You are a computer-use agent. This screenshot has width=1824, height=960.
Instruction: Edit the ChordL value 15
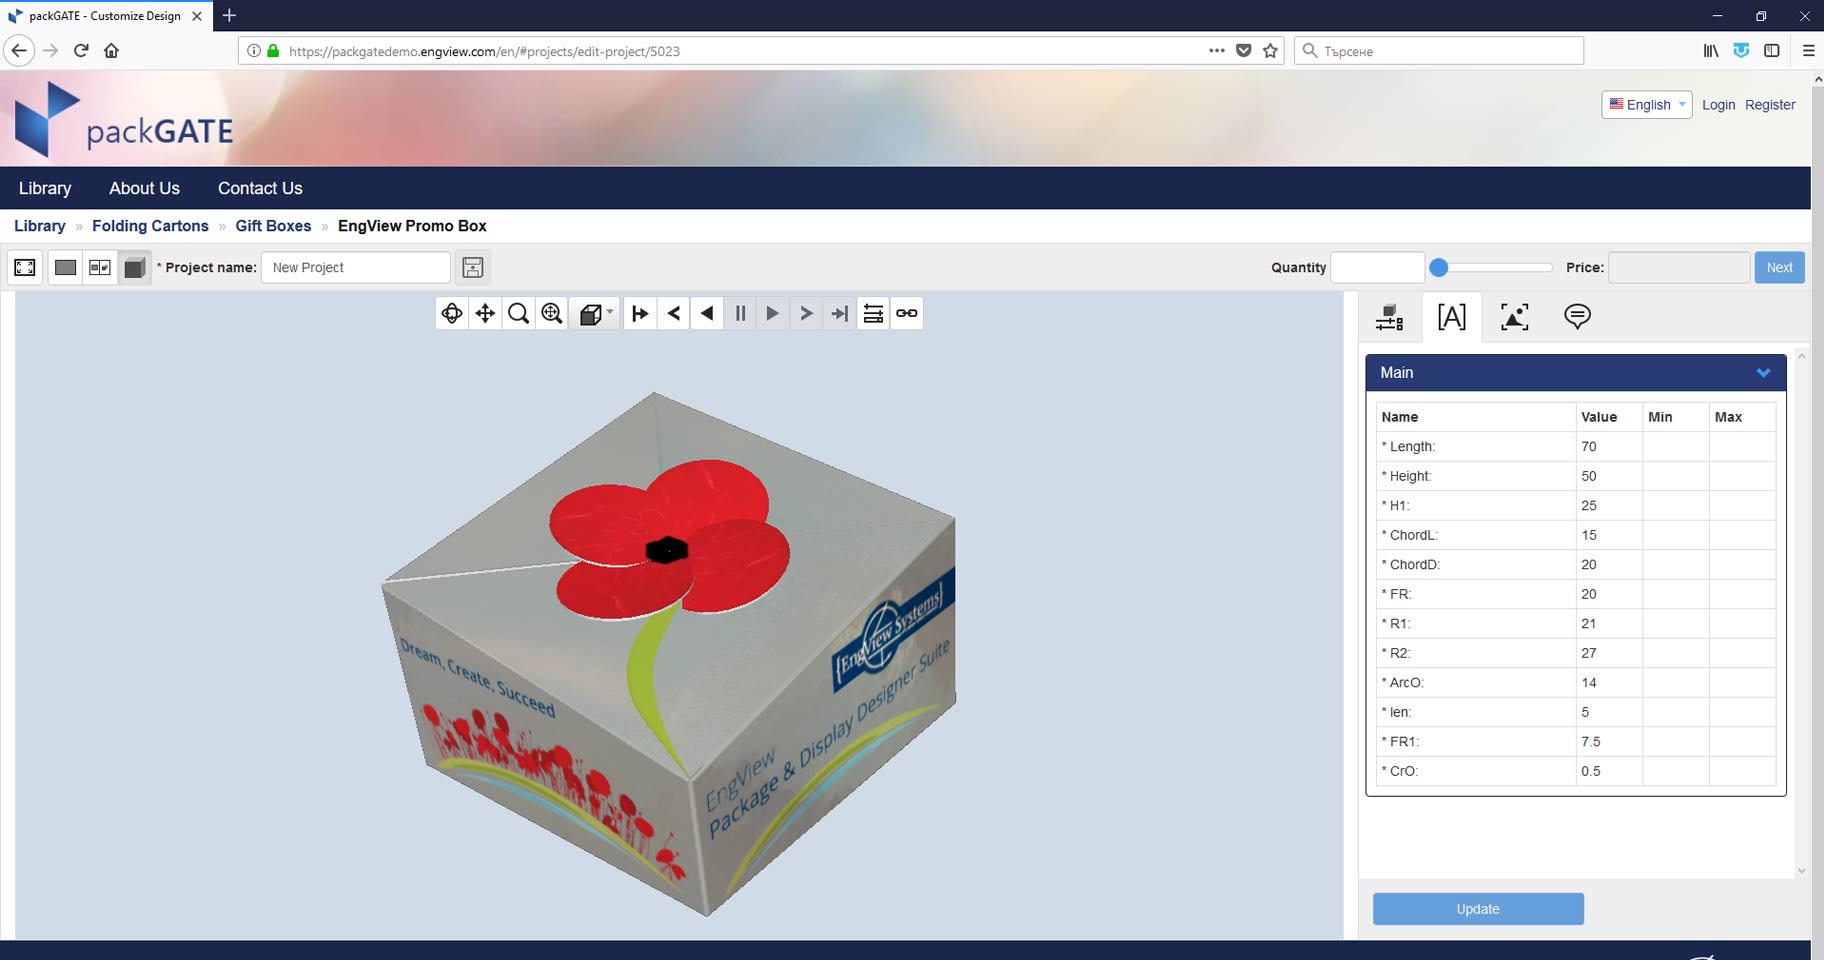[x=1608, y=535]
